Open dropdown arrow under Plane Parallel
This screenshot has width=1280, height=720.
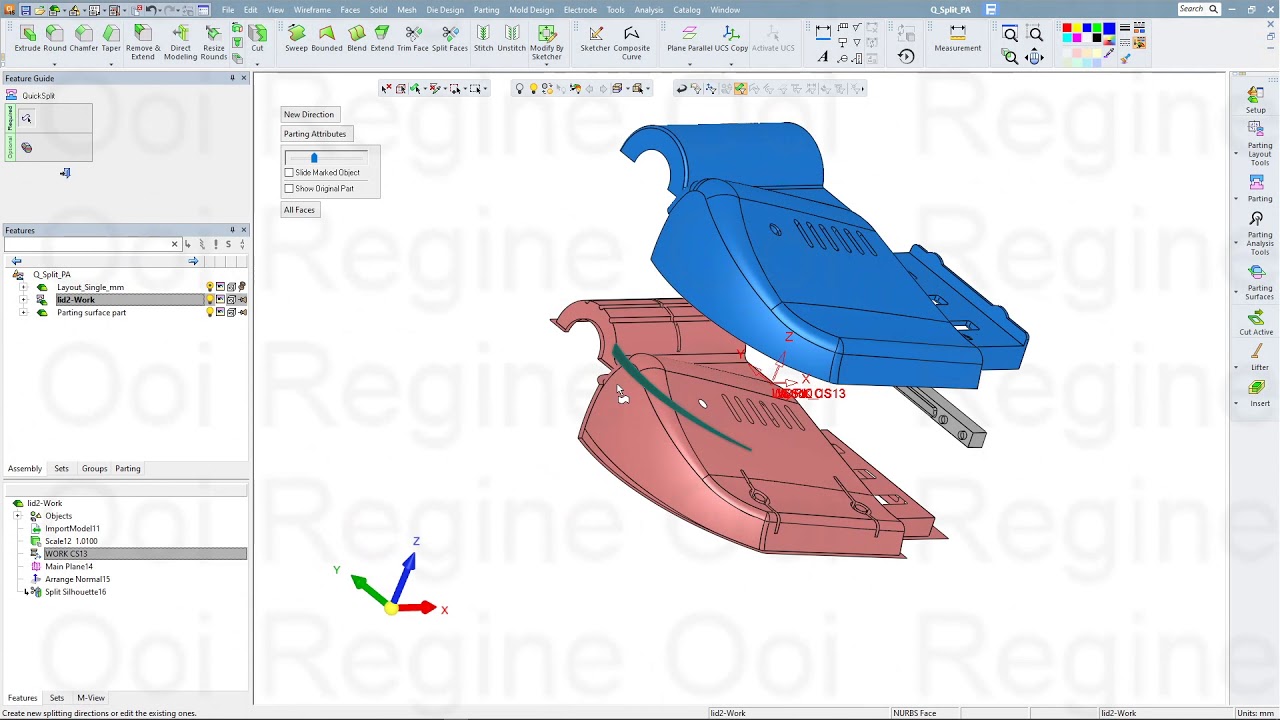tap(689, 65)
